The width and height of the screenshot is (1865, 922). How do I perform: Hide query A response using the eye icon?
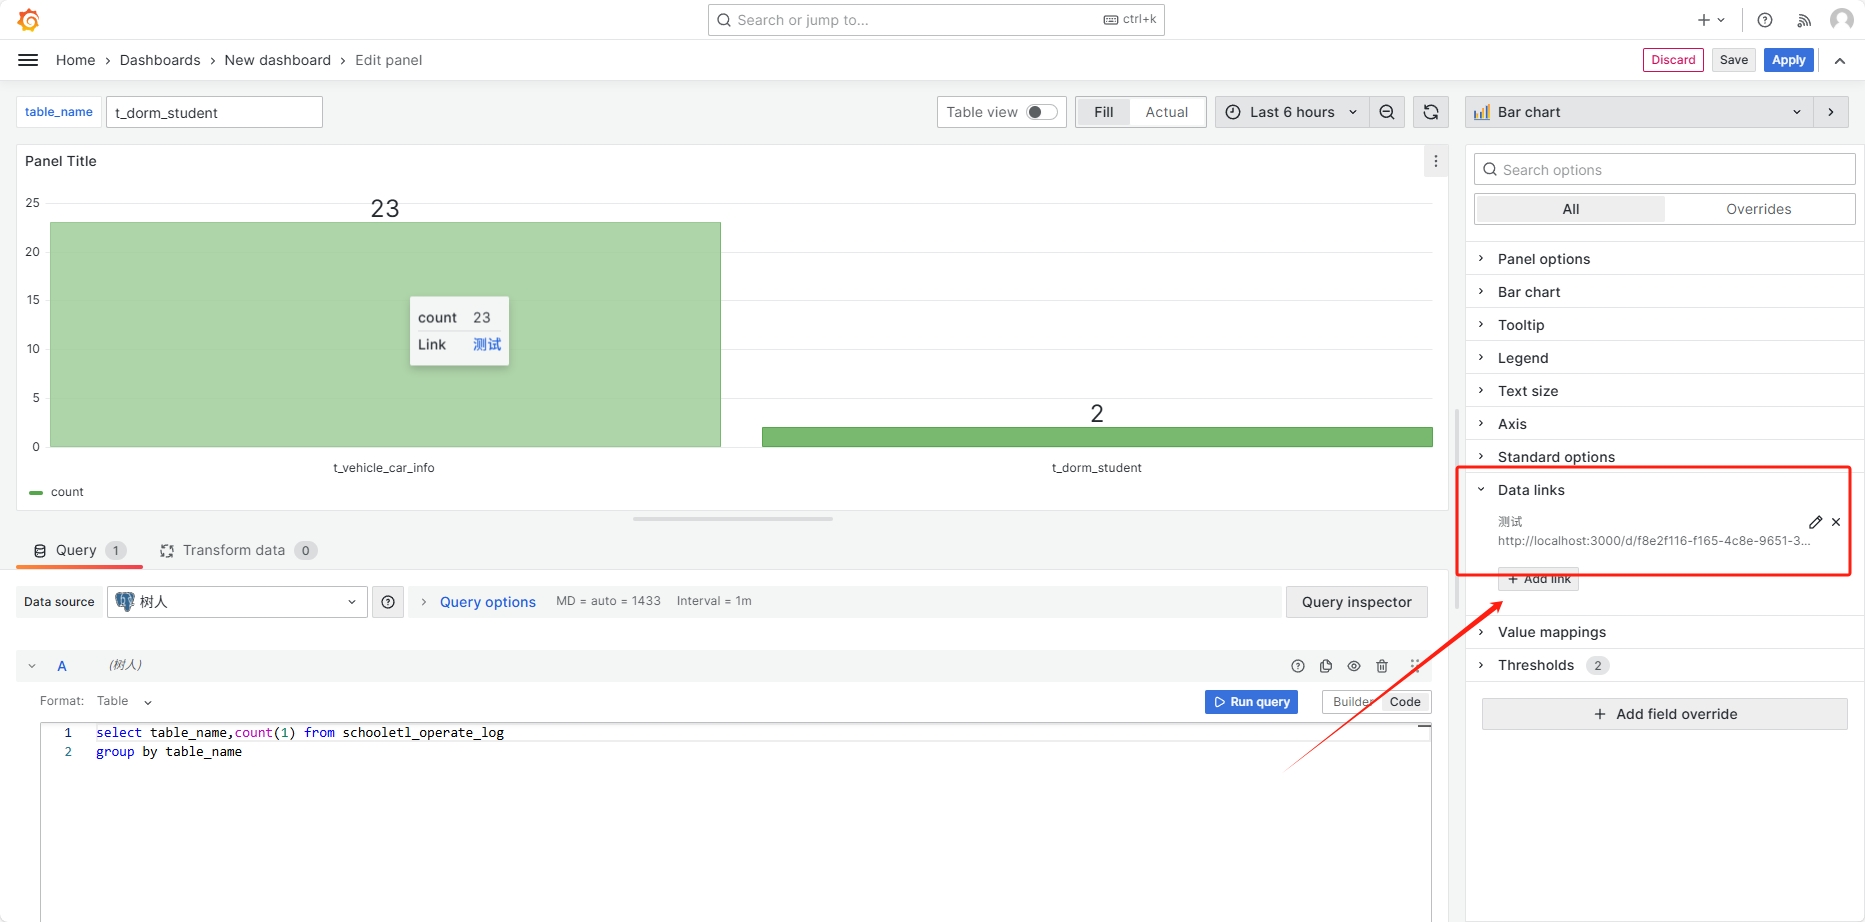coord(1354,666)
